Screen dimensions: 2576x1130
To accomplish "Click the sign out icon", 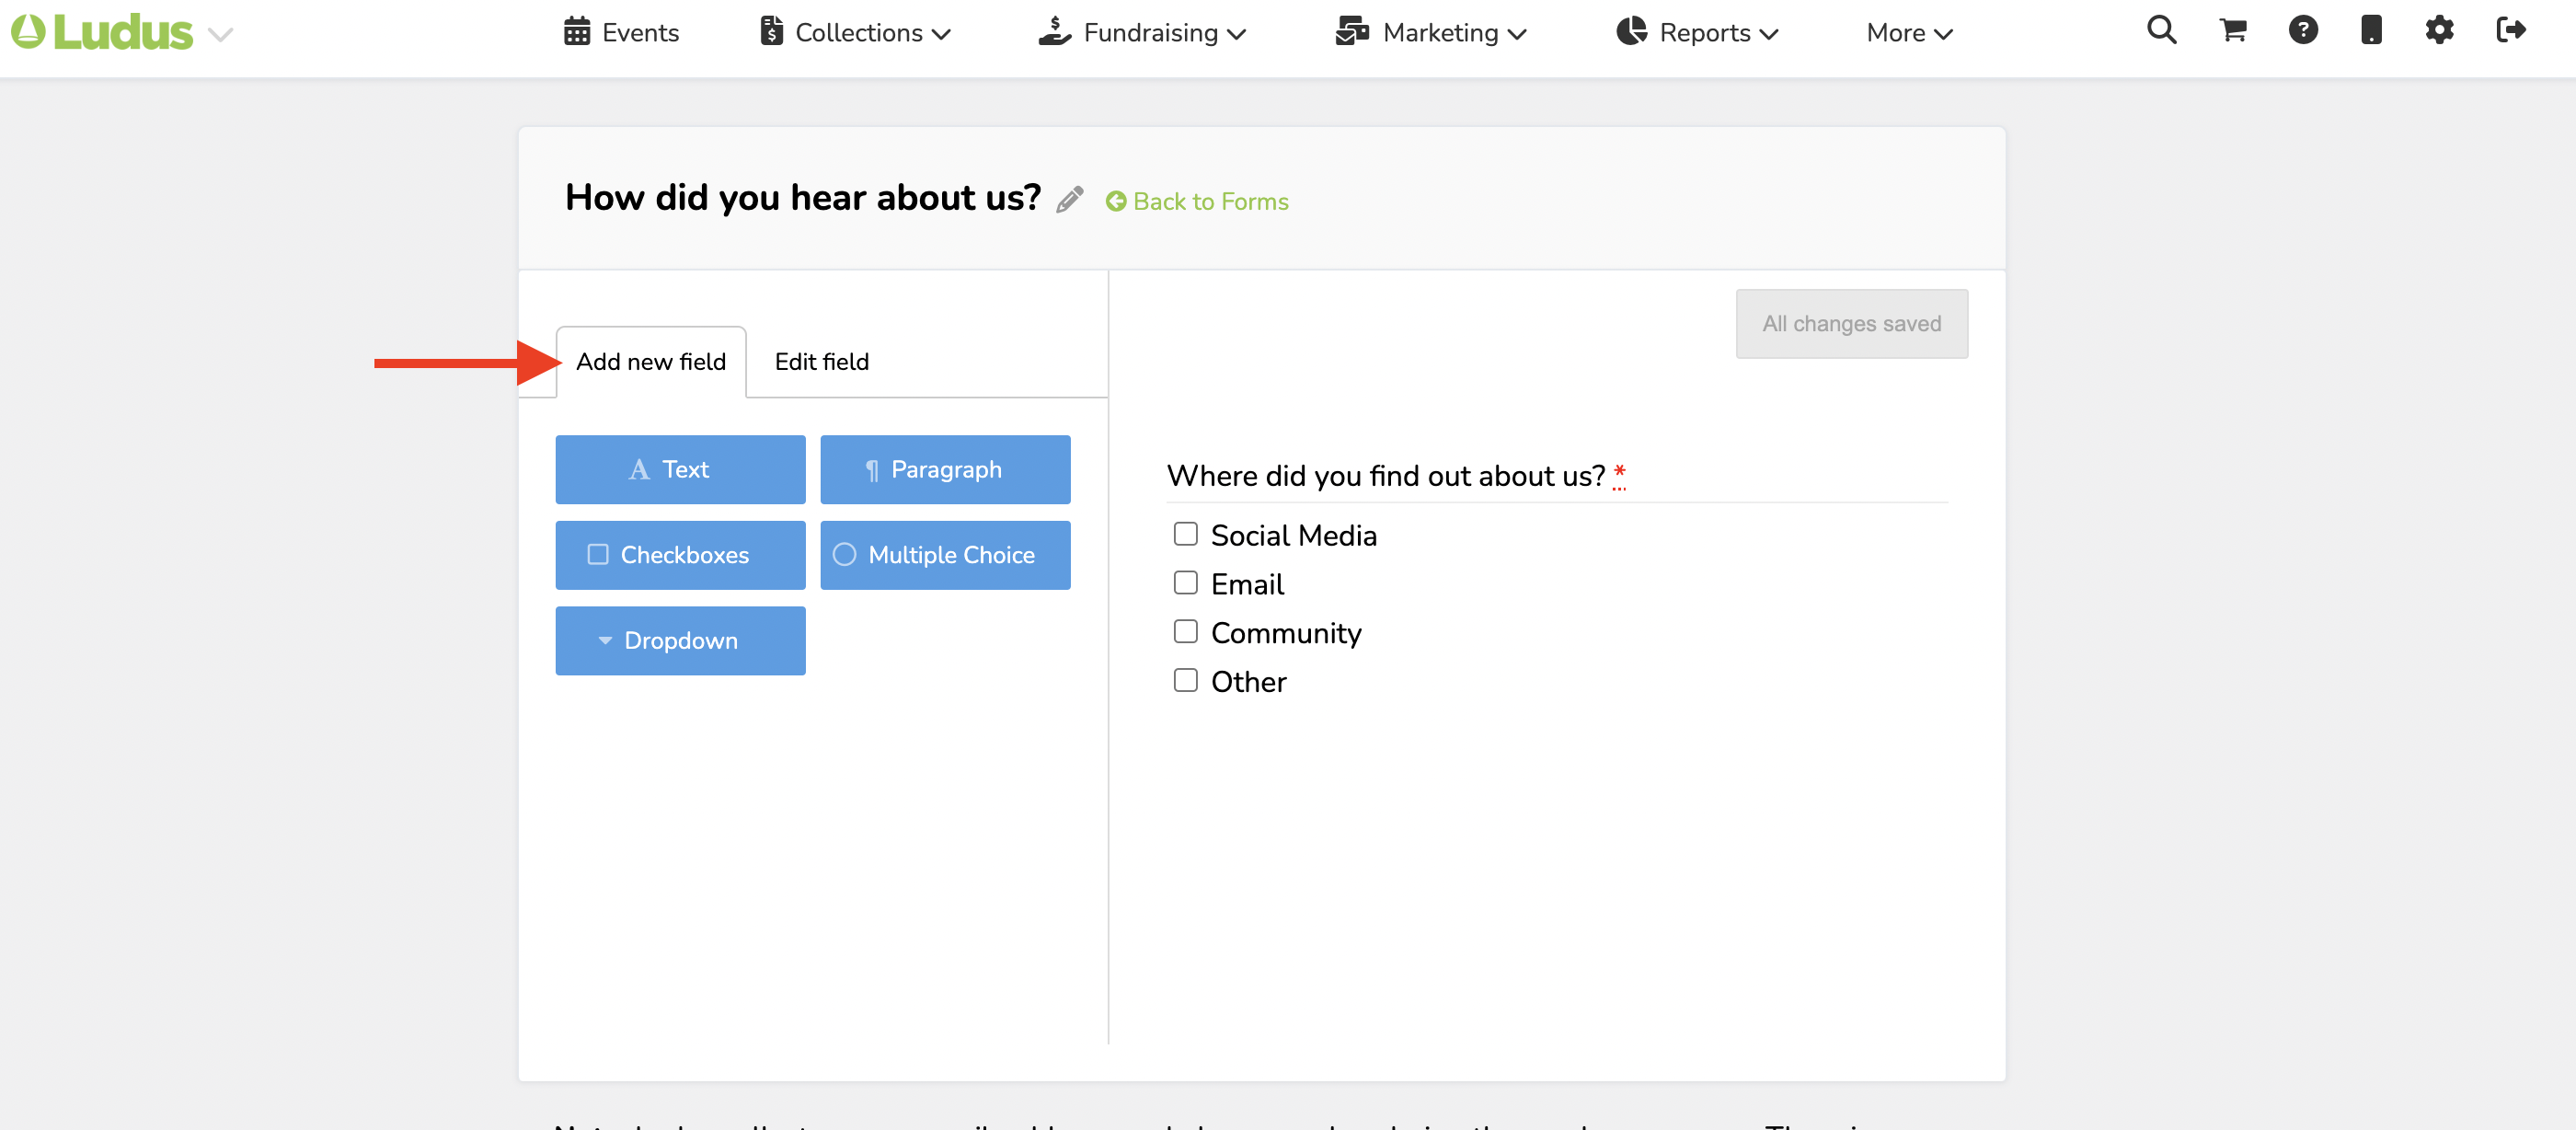I will pyautogui.click(x=2511, y=30).
